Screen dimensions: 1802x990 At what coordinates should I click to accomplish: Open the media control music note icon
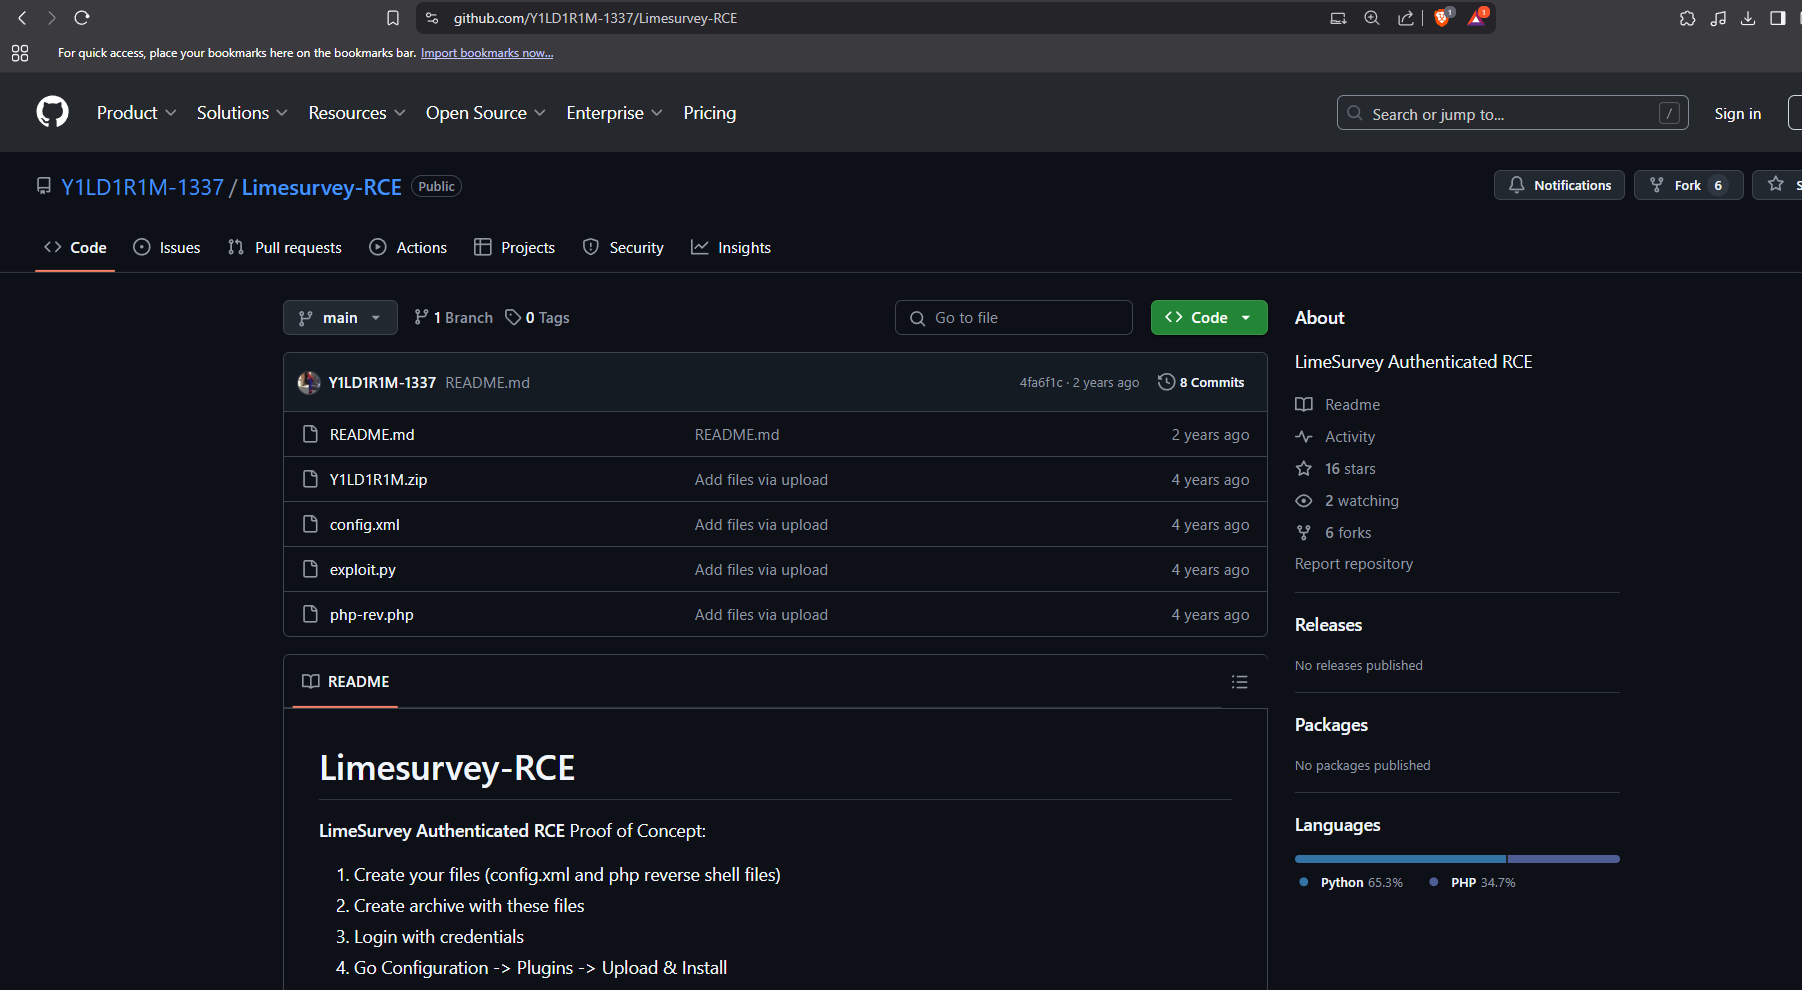click(x=1718, y=18)
